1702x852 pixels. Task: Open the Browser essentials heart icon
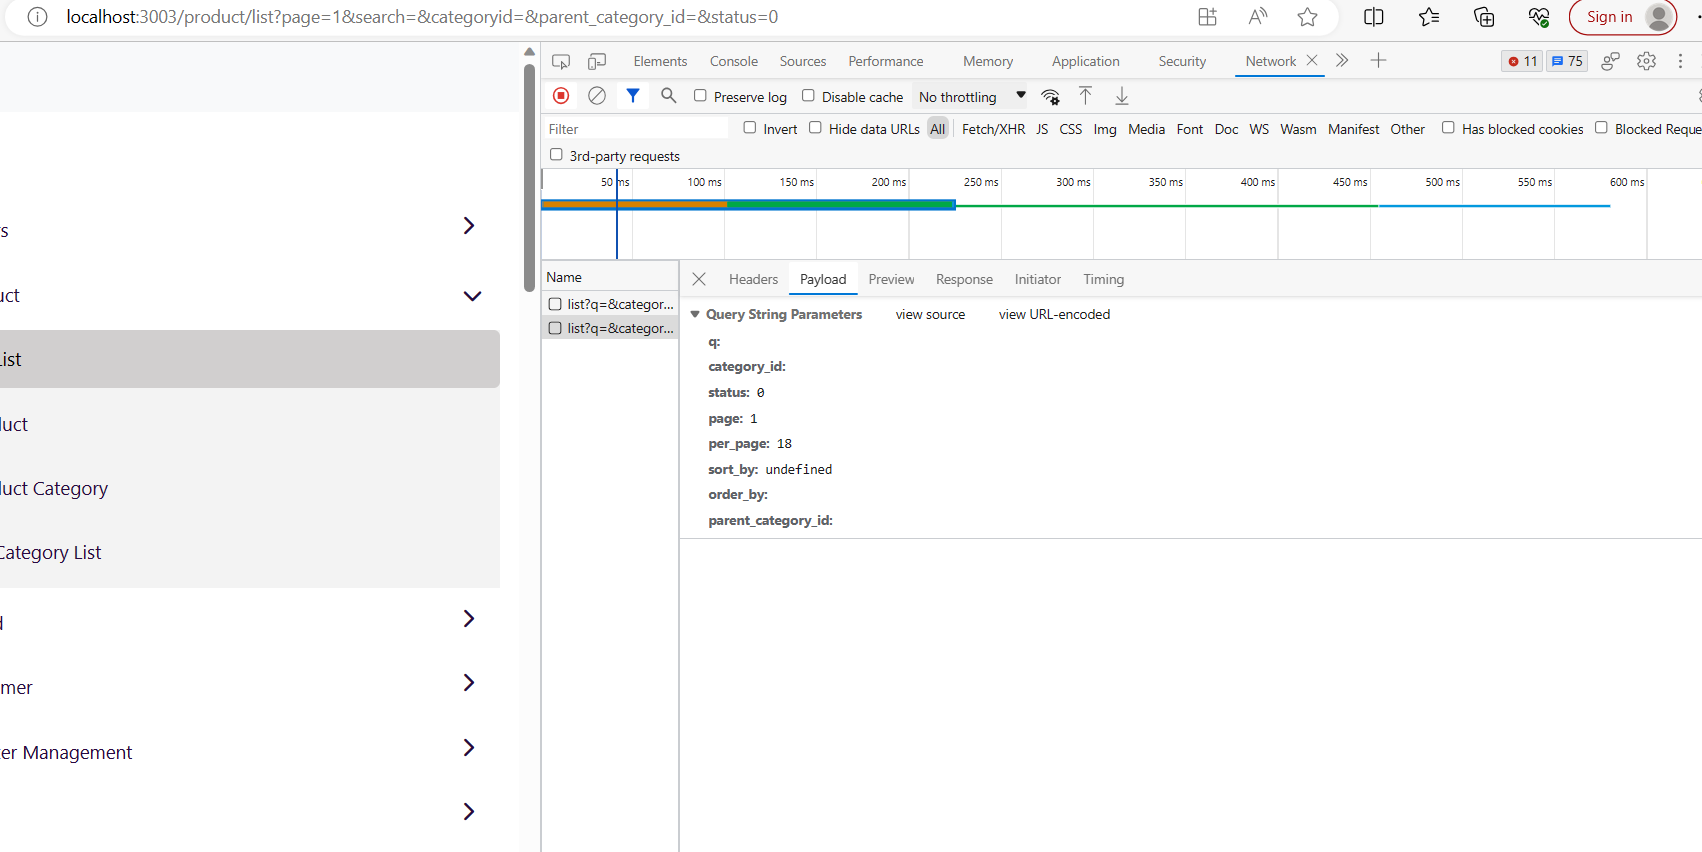(1539, 17)
